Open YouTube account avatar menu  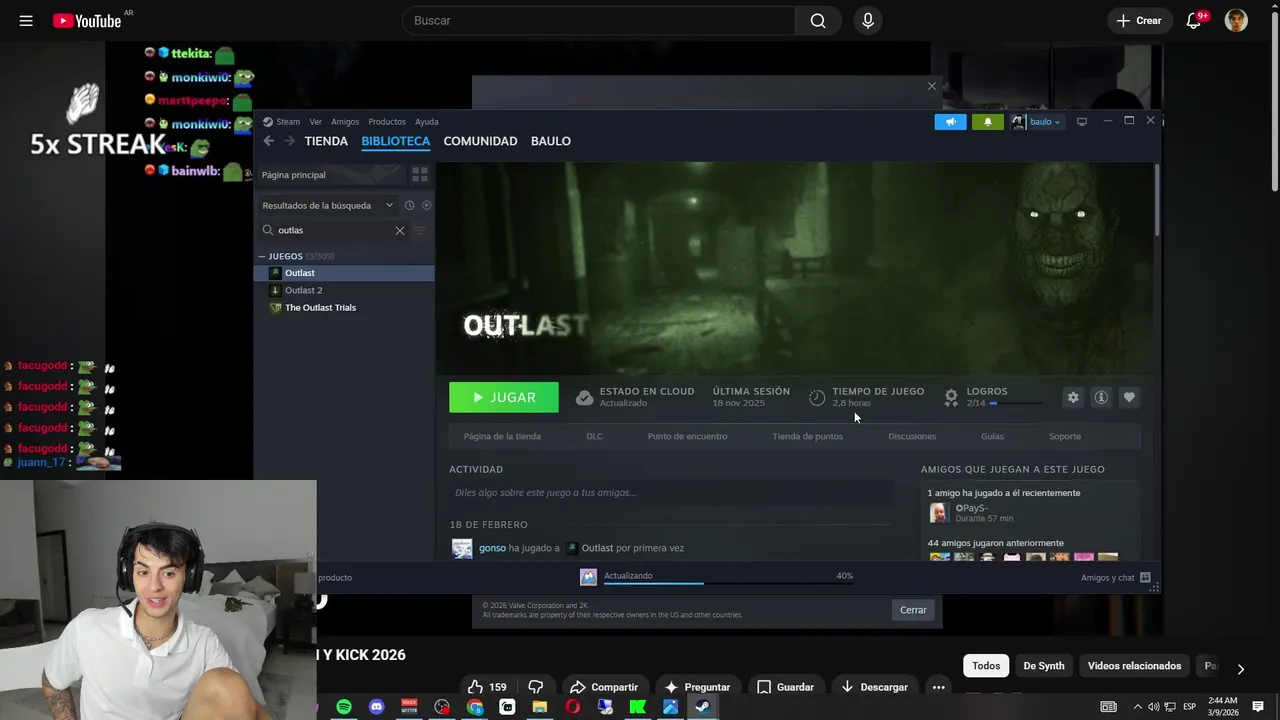click(1236, 20)
